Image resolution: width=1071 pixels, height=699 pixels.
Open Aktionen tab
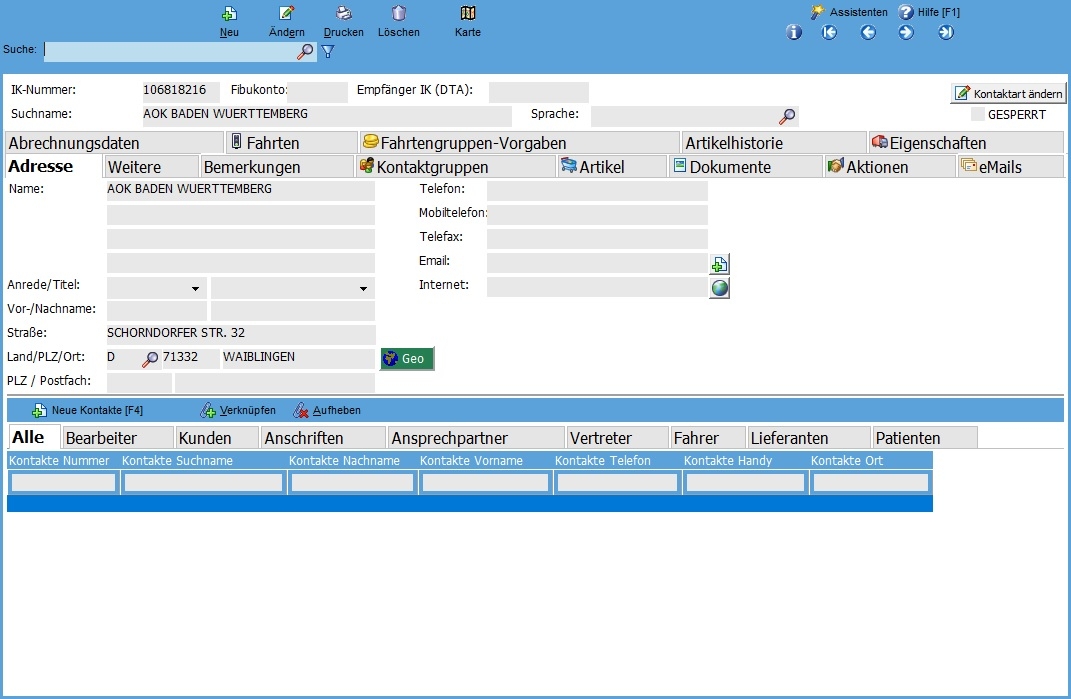(889, 167)
